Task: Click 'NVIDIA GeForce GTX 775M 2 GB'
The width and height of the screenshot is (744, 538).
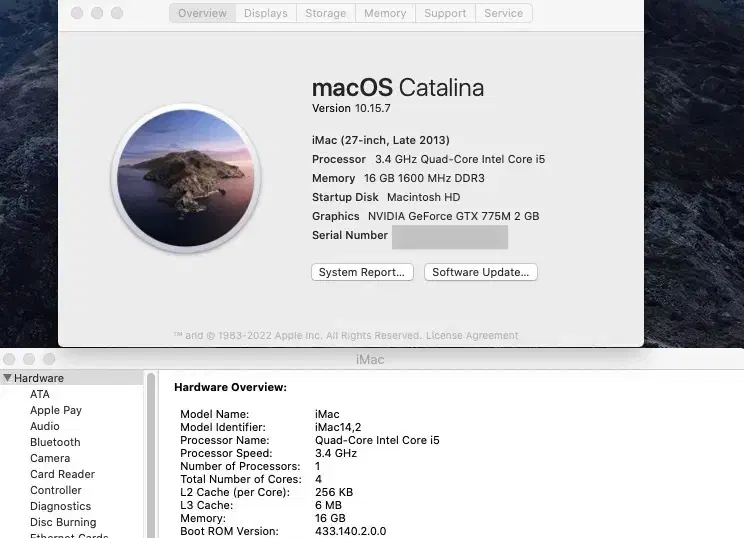Action: tap(454, 216)
